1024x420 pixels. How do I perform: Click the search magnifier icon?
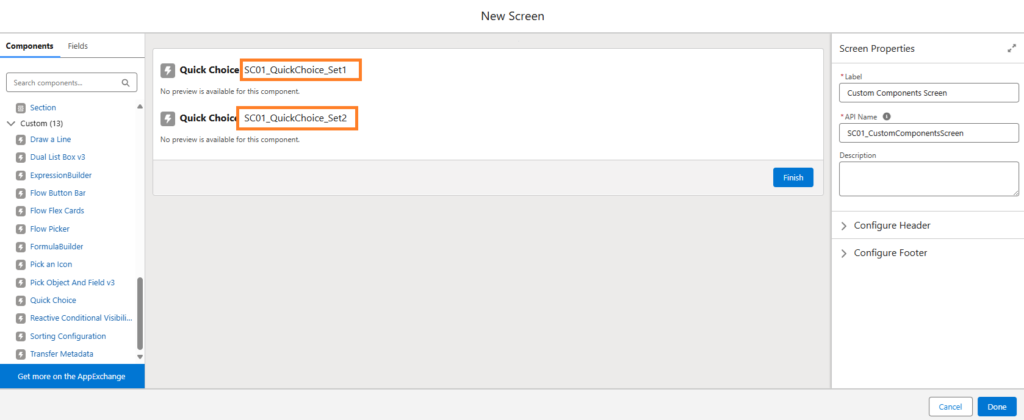(125, 83)
